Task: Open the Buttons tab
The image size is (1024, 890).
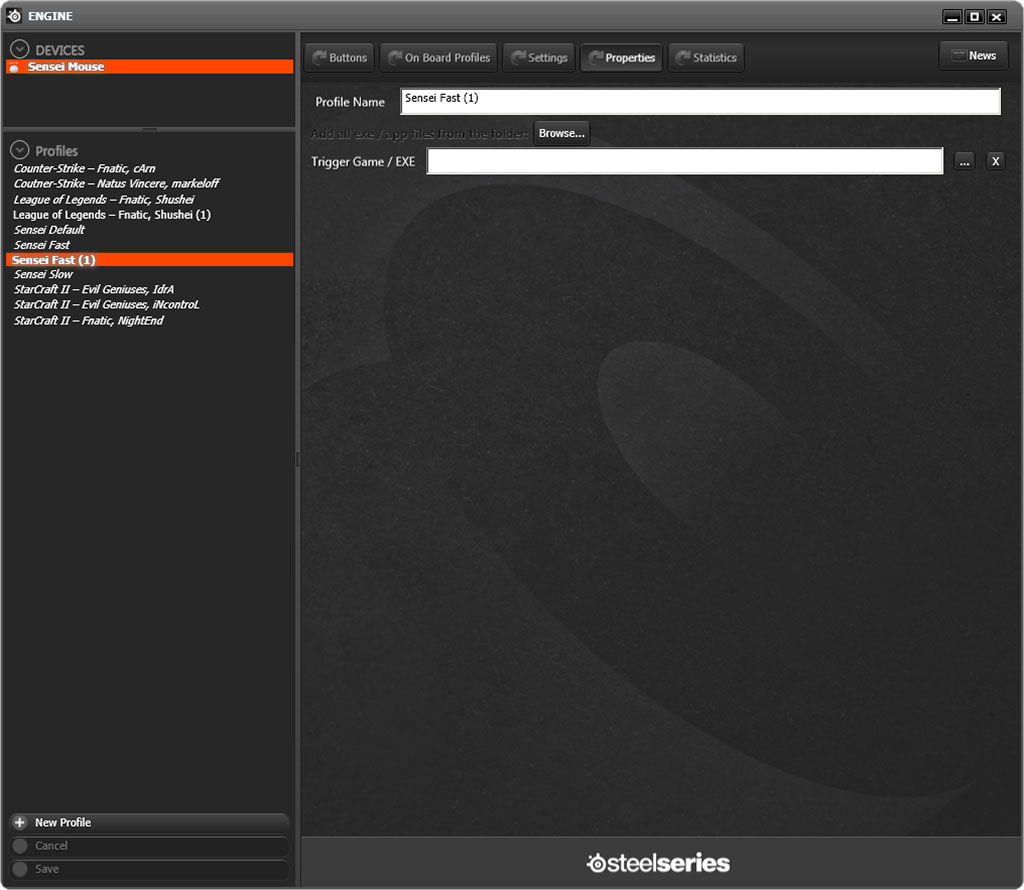Action: 340,57
